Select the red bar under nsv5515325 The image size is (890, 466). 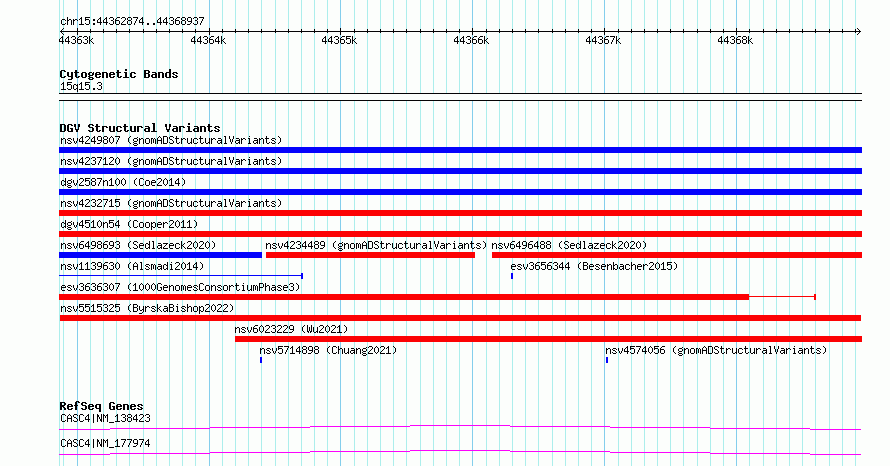click(460, 318)
